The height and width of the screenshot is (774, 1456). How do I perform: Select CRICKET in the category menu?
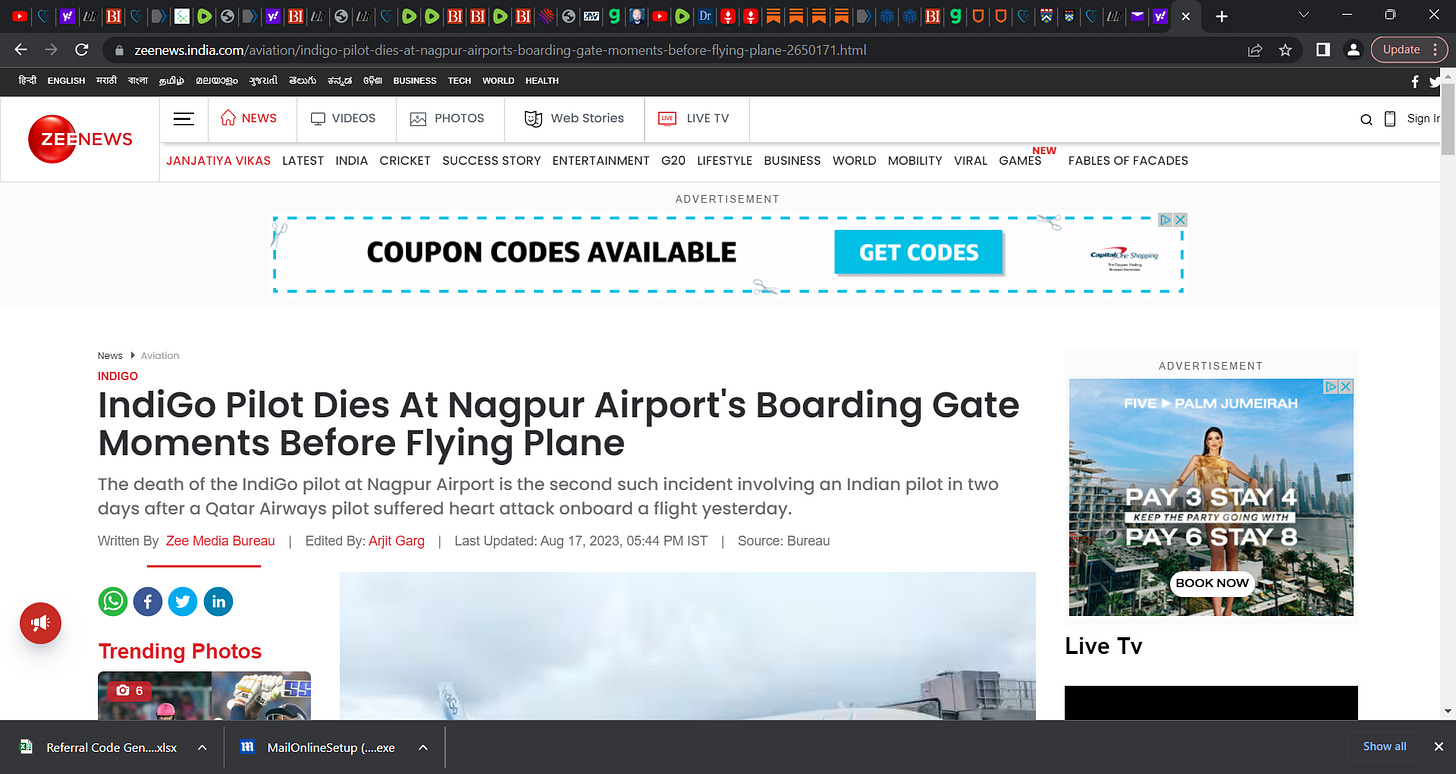pos(405,161)
